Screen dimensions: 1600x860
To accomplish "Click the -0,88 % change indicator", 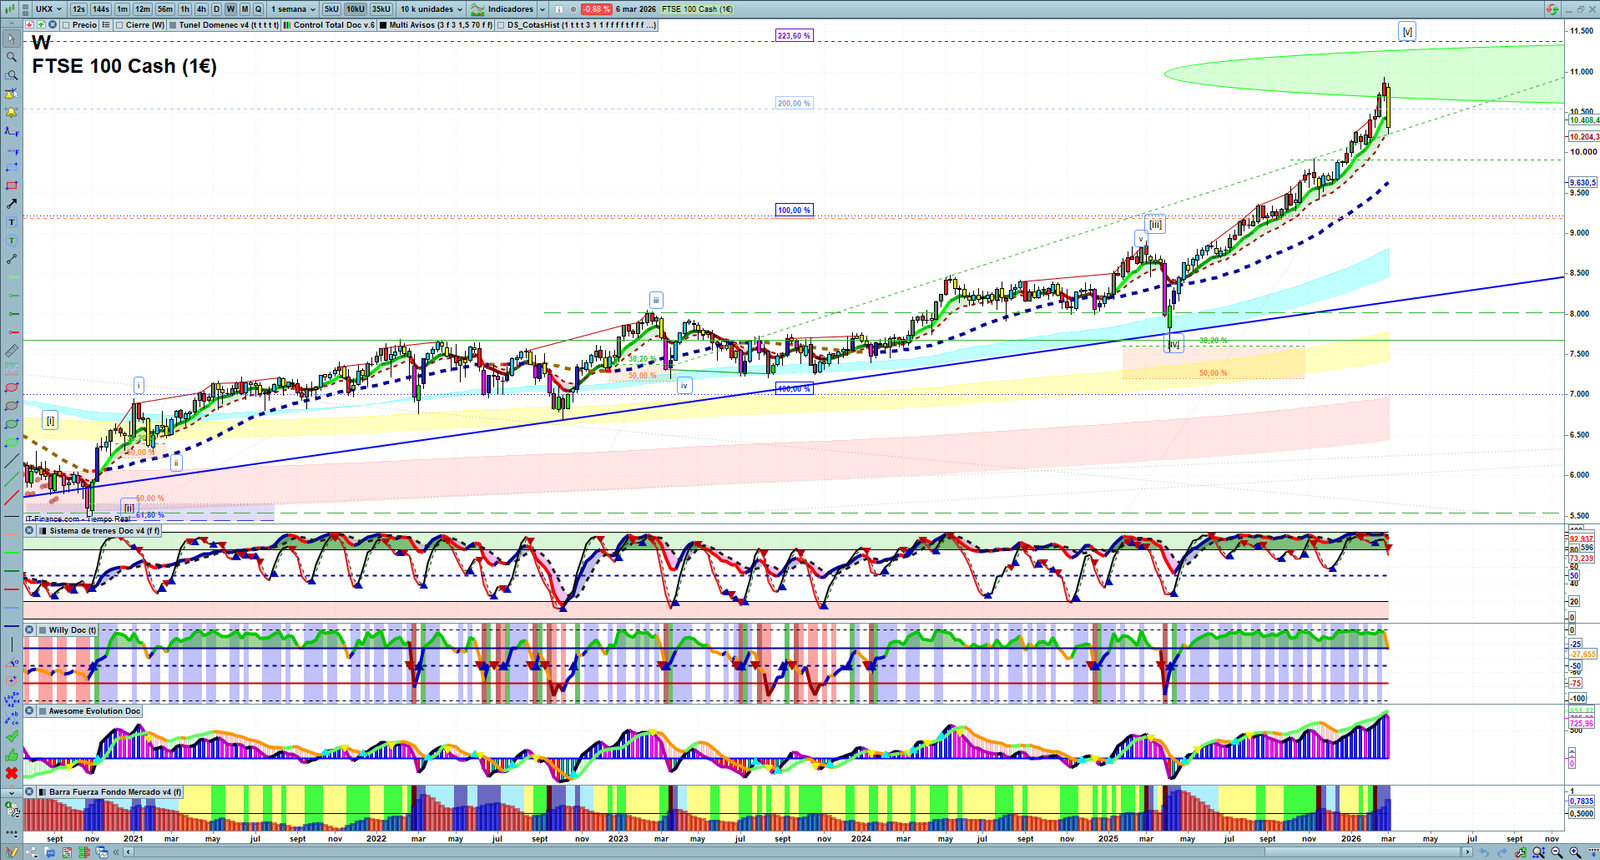I will pyautogui.click(x=596, y=9).
